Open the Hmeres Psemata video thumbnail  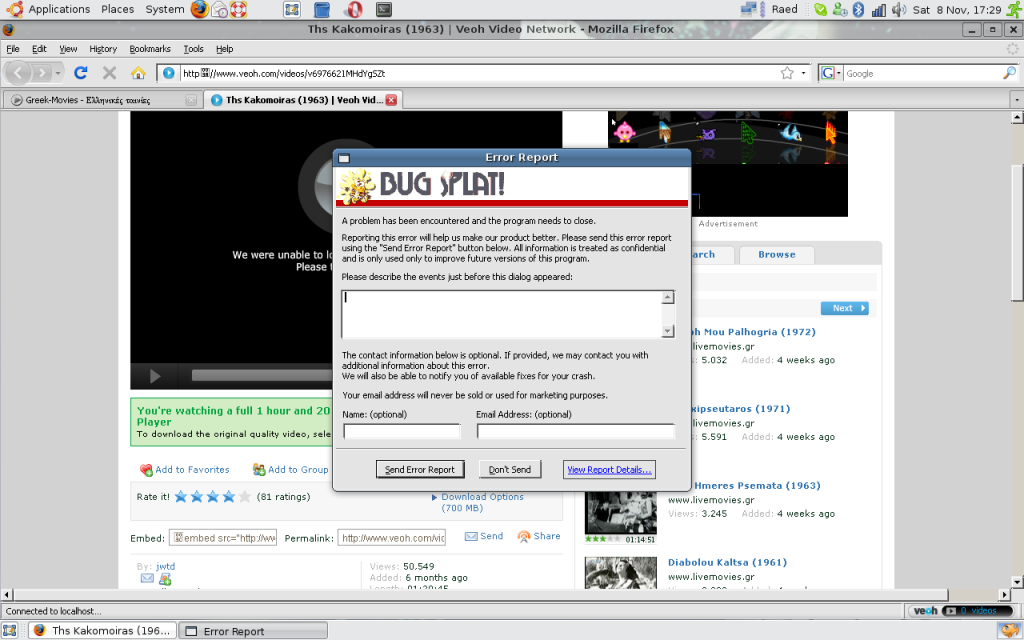[620, 513]
